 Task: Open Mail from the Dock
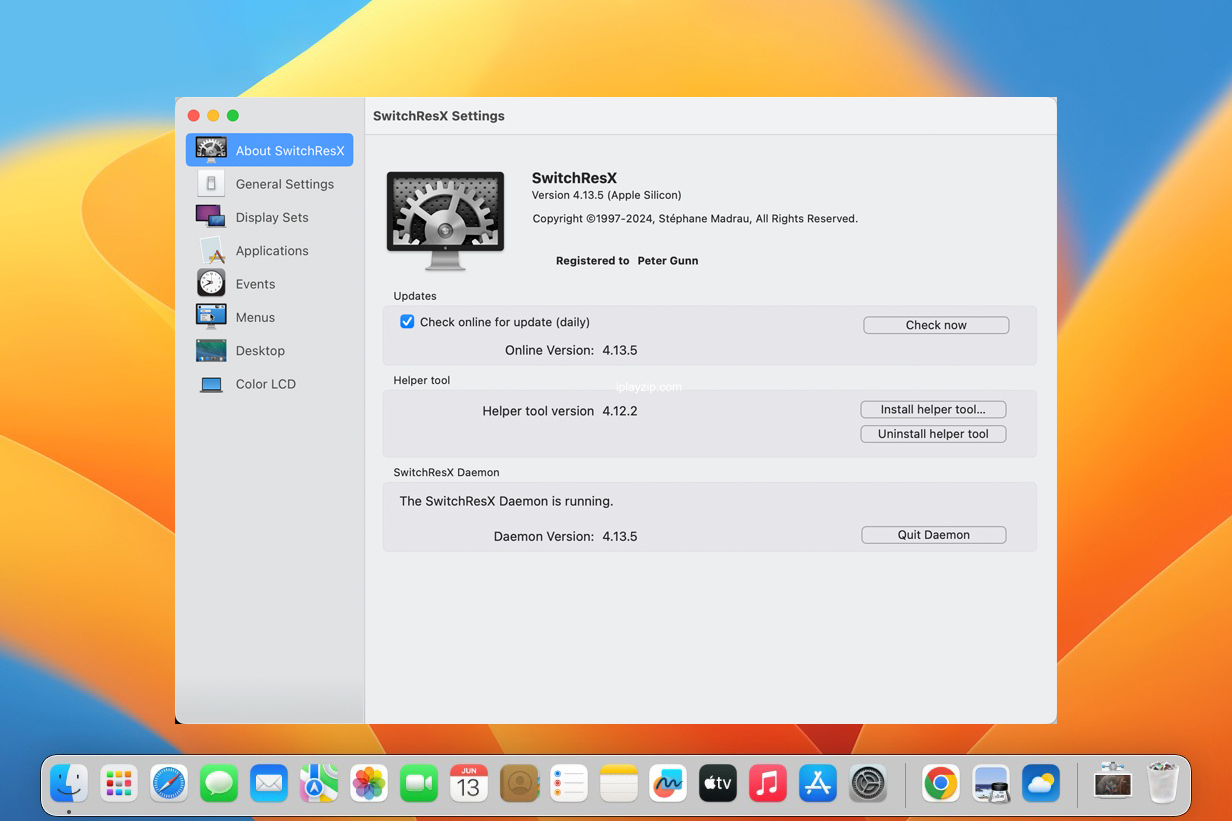click(269, 783)
